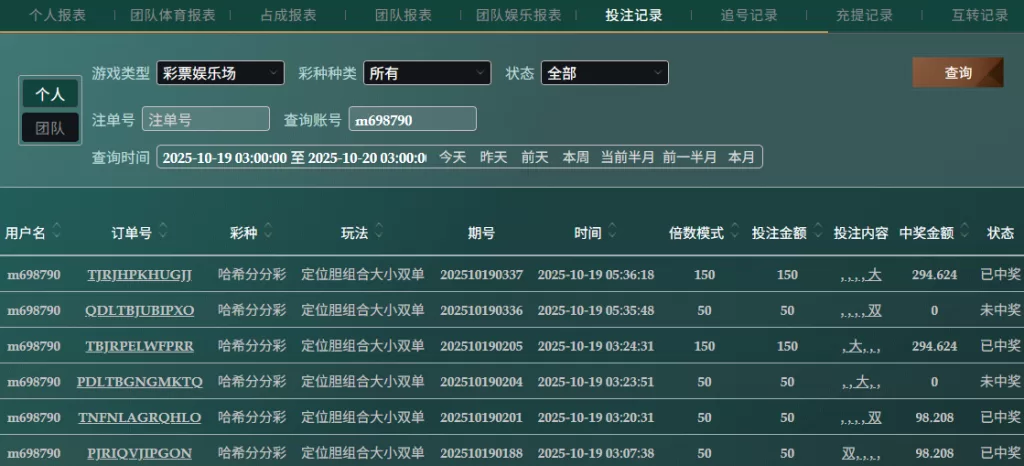Screen dimensions: 1024x466
Task: Click the 投注金额 sort arrows
Action: pyautogui.click(x=818, y=232)
